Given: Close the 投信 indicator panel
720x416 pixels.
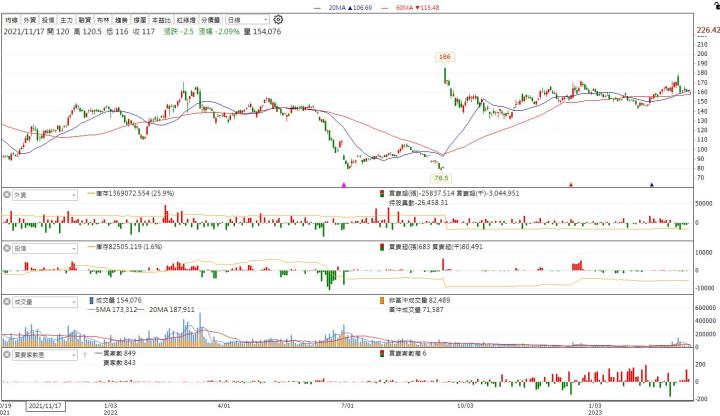Looking at the screenshot, I should pos(6,245).
